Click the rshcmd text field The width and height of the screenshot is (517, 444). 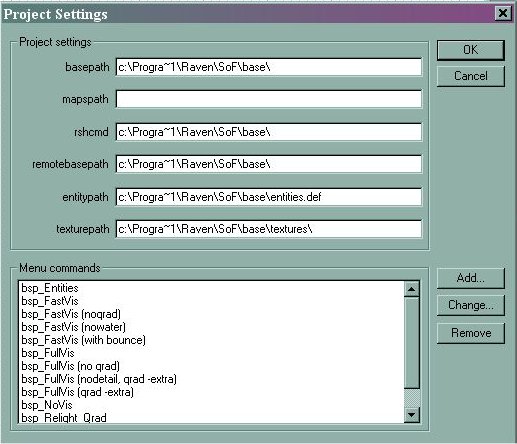click(269, 132)
